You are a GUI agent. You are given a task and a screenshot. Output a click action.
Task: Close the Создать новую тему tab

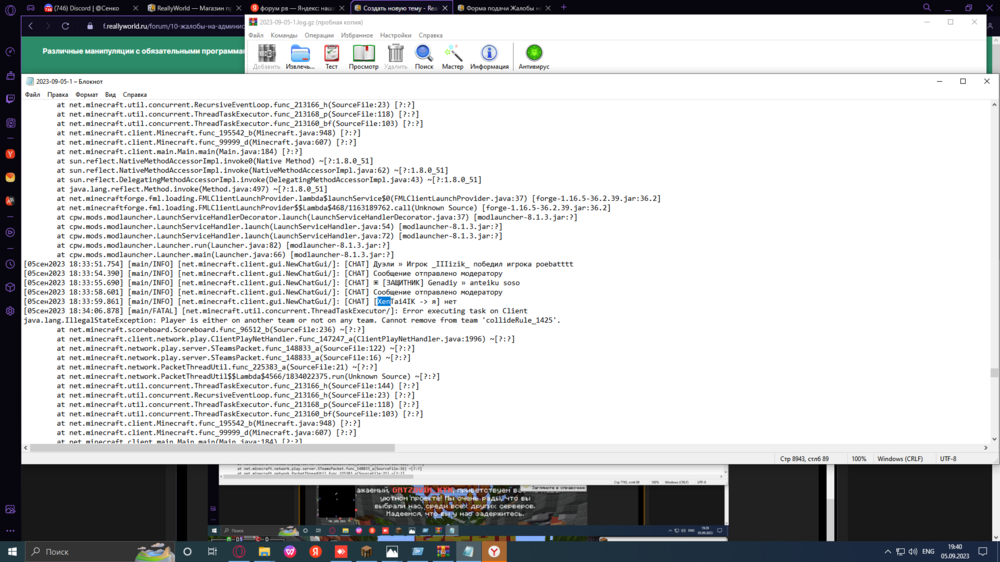tap(445, 8)
